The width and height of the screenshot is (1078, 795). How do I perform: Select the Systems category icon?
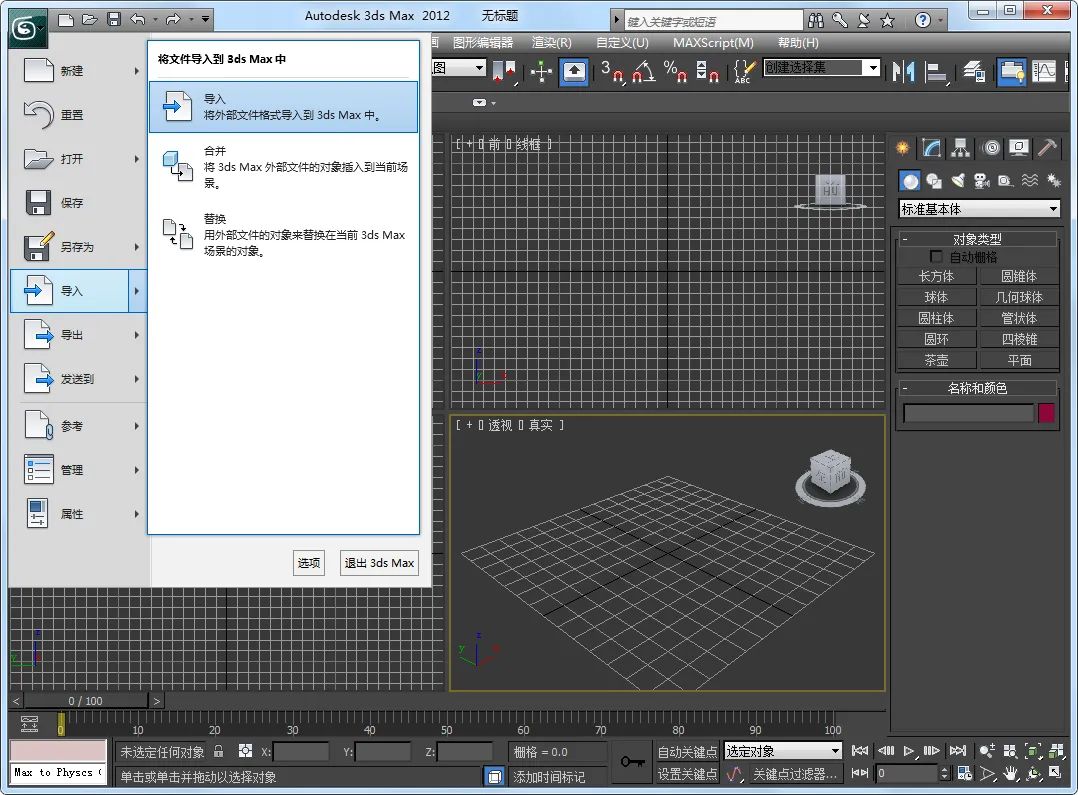(x=1053, y=181)
